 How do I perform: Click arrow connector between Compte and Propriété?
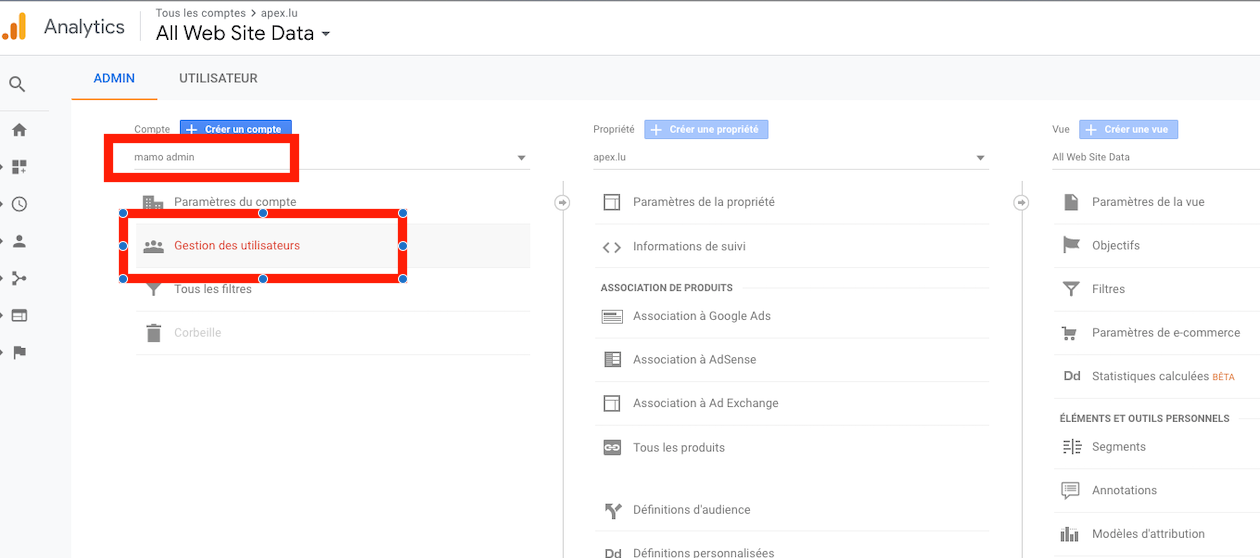point(562,203)
